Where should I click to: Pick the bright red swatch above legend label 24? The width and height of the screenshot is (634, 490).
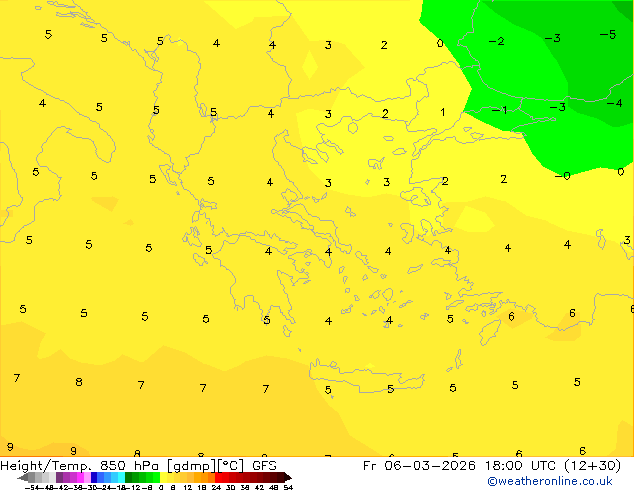pos(218,478)
